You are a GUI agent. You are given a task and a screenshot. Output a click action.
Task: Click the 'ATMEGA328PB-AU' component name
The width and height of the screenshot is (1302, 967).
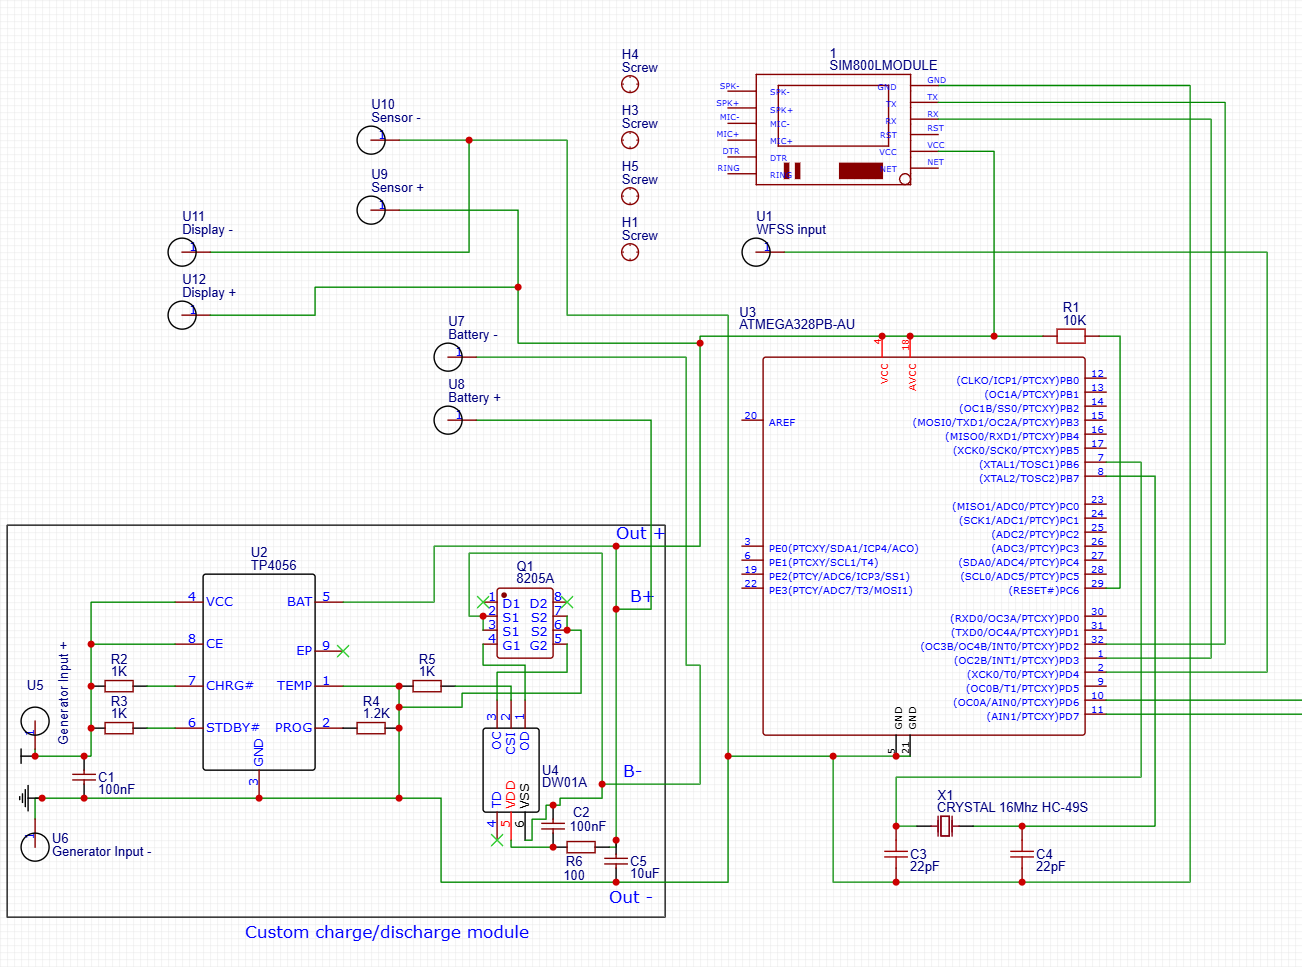click(797, 324)
